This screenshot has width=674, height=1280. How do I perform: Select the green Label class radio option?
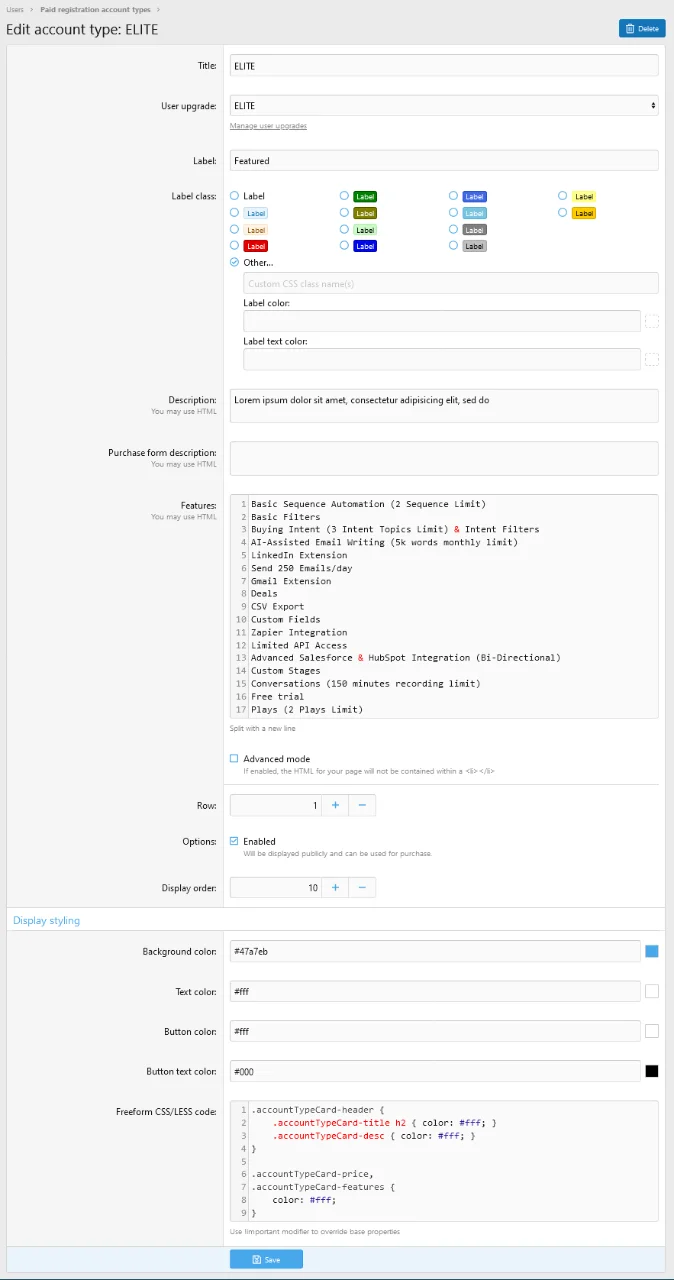(x=344, y=196)
